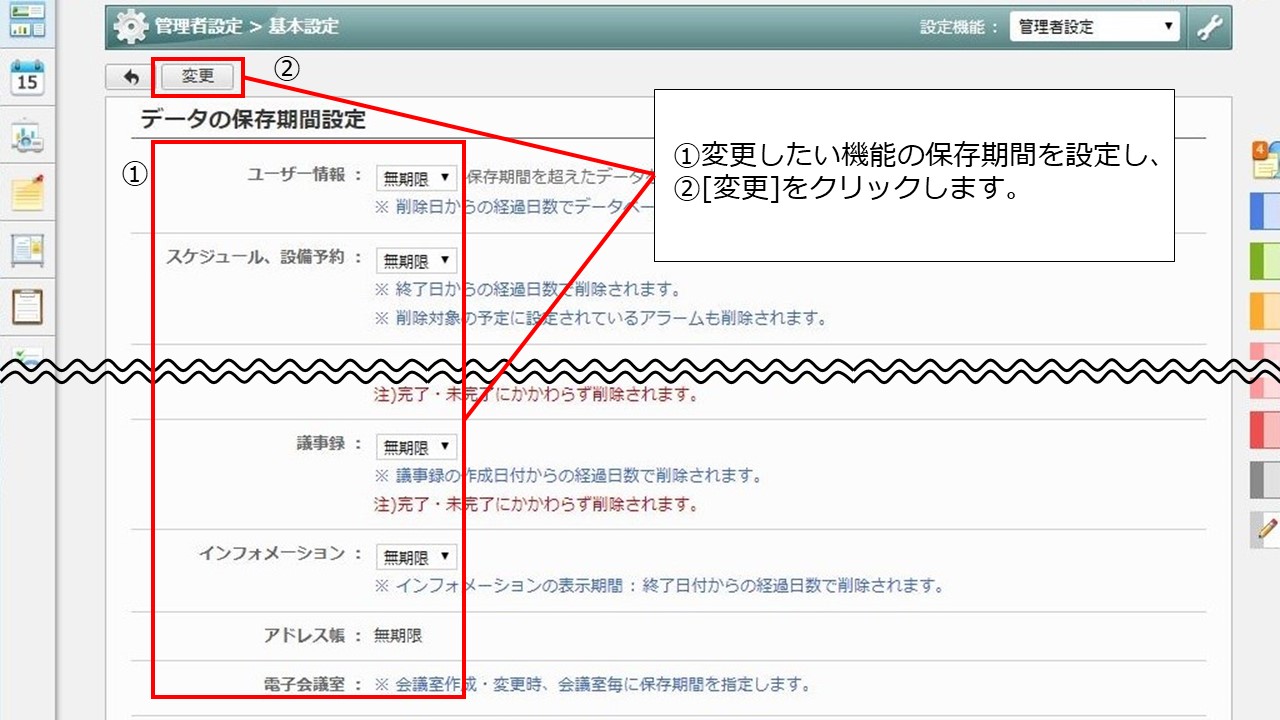
Task: Click the インフォメーションの表示期間 note text
Action: click(659, 585)
